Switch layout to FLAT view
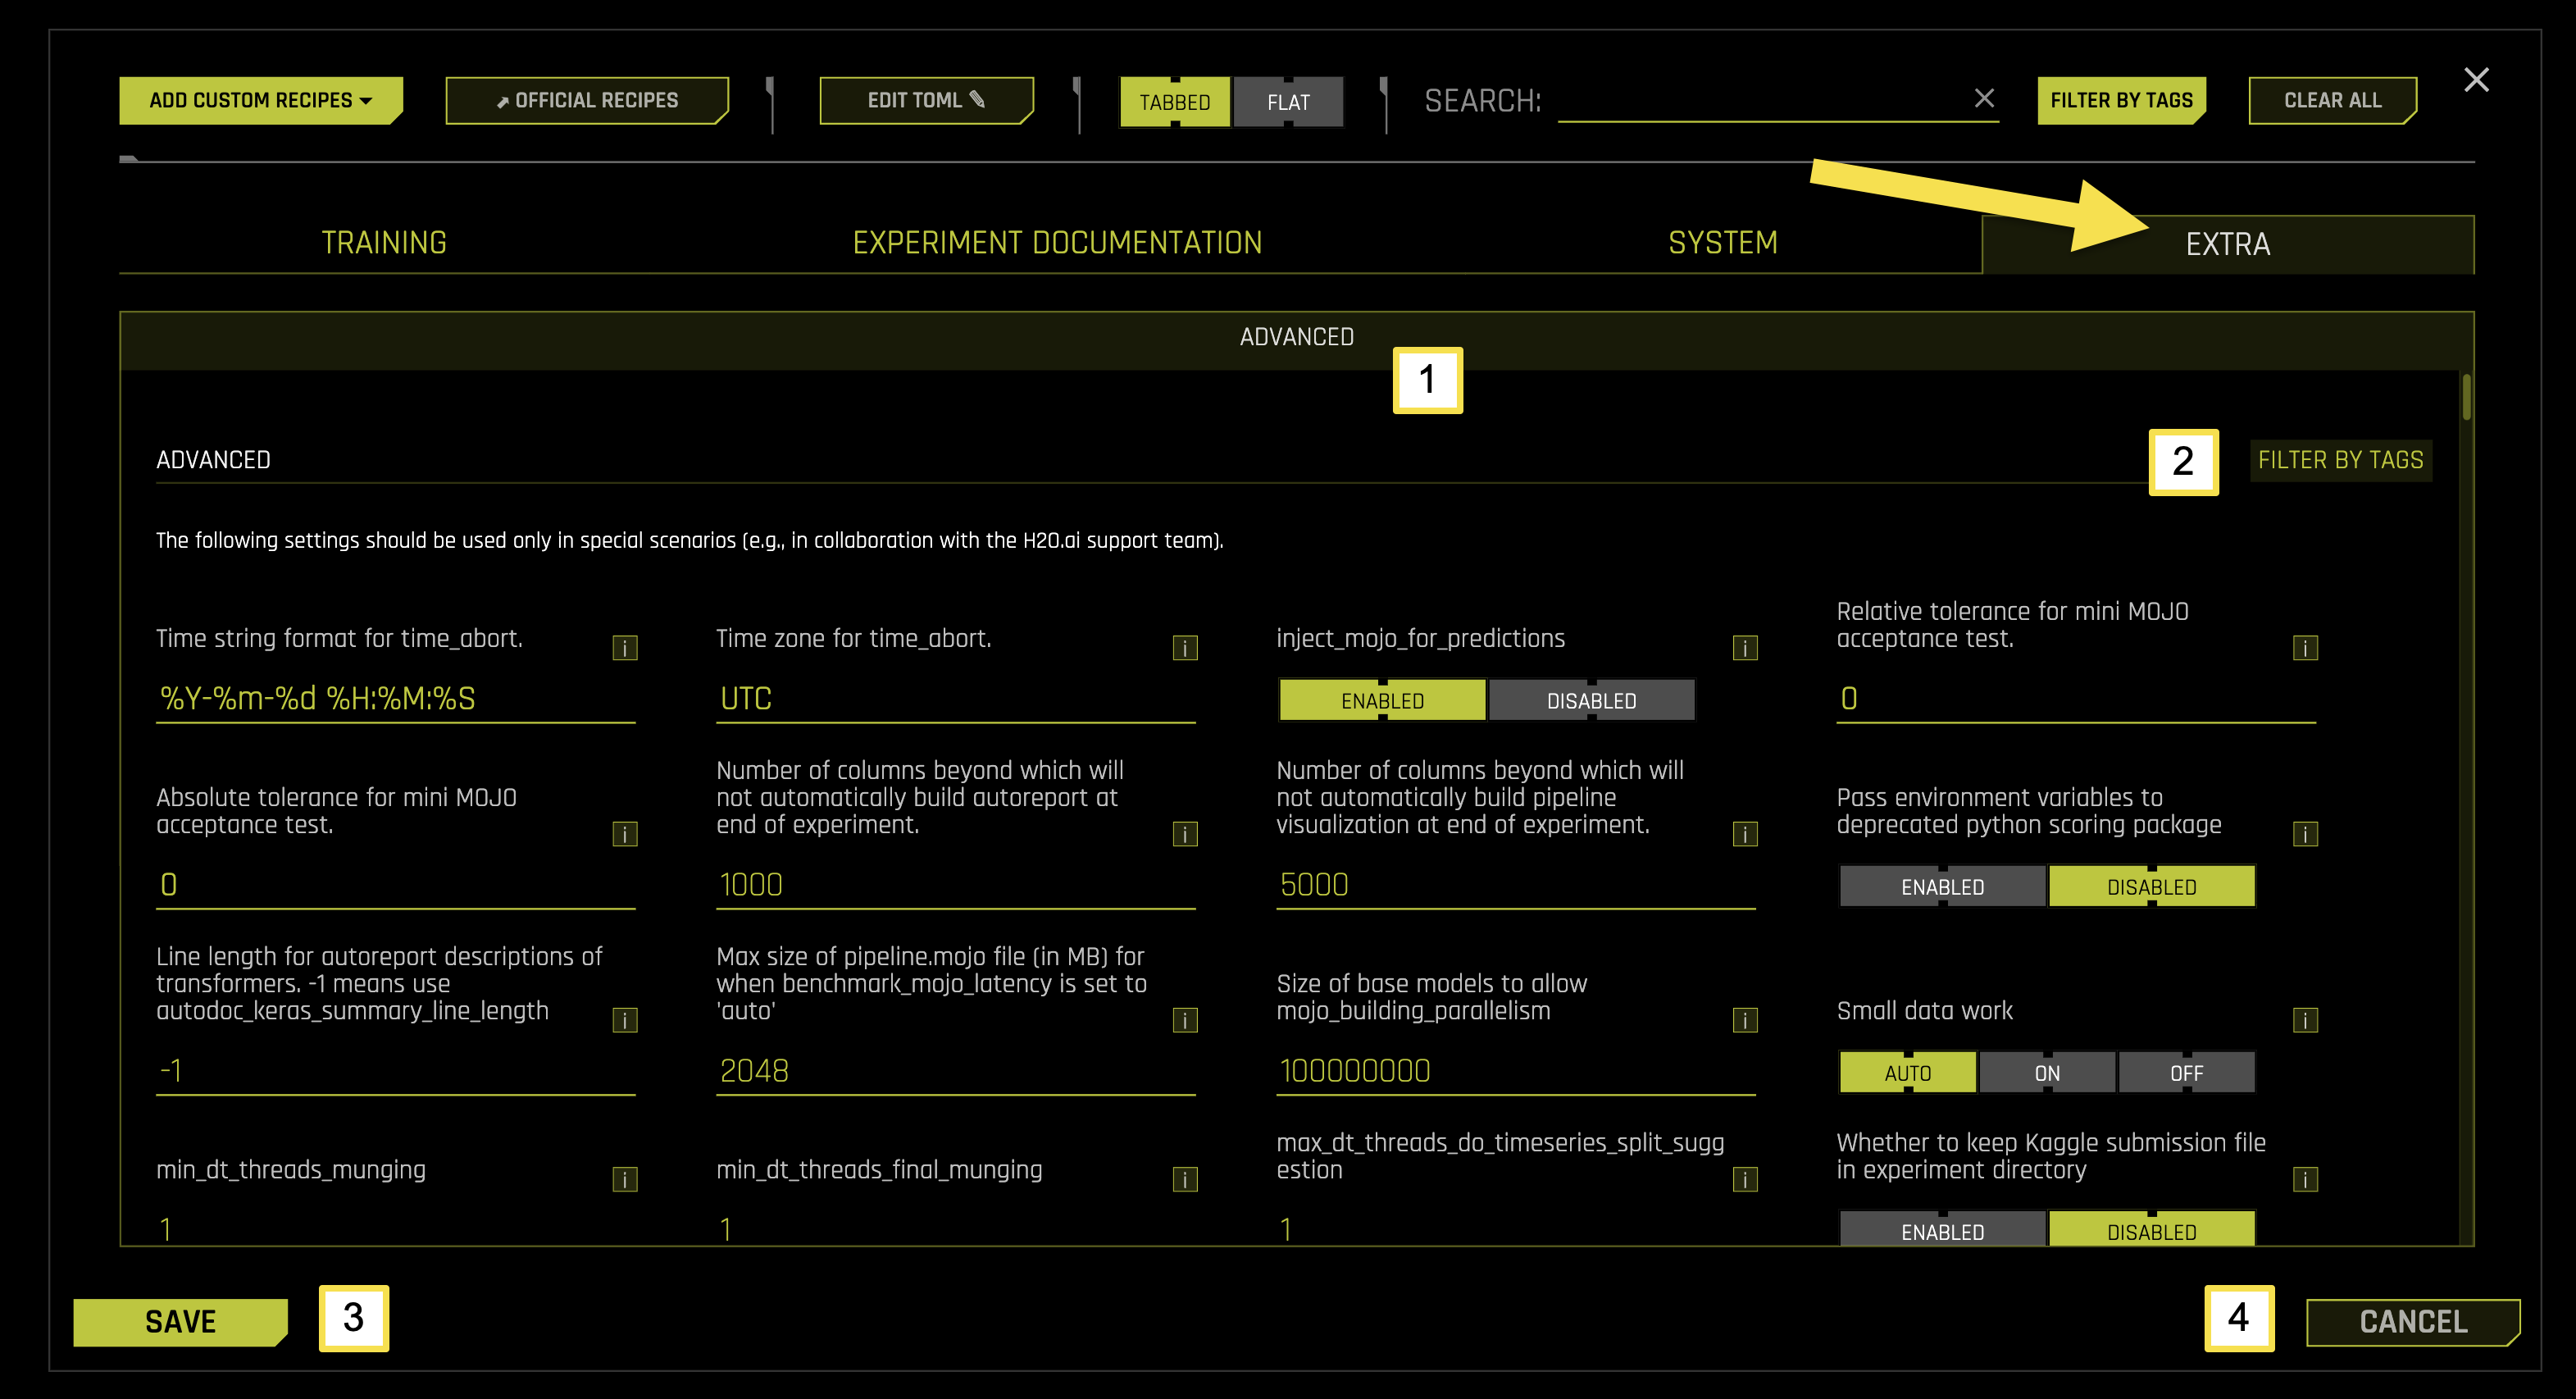 1288,101
